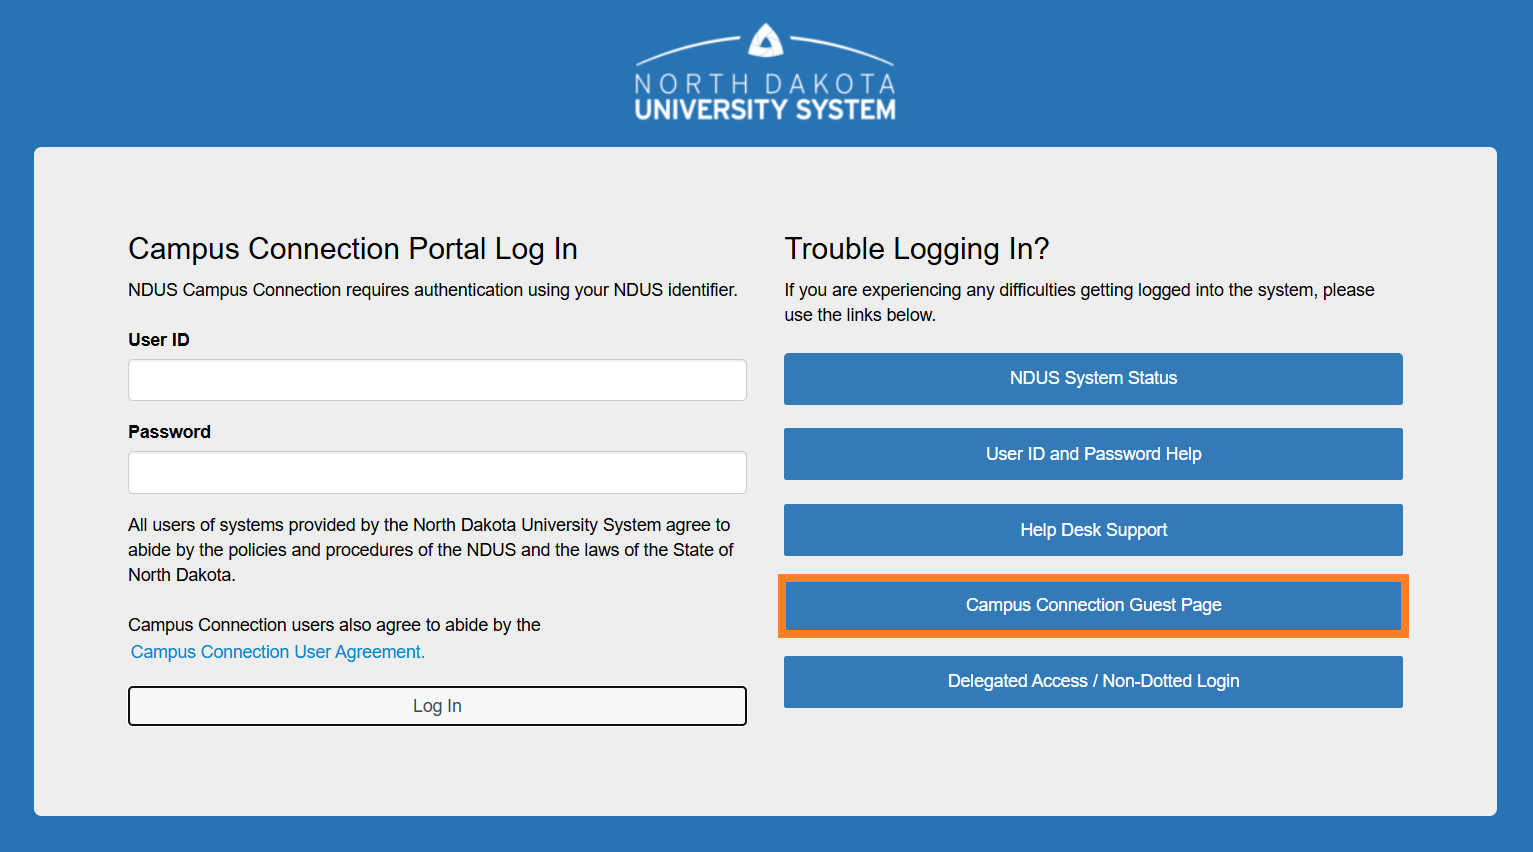Select Delegated Access / Non-Dotted Login
Screen dimensions: 1533x852
1093,681
